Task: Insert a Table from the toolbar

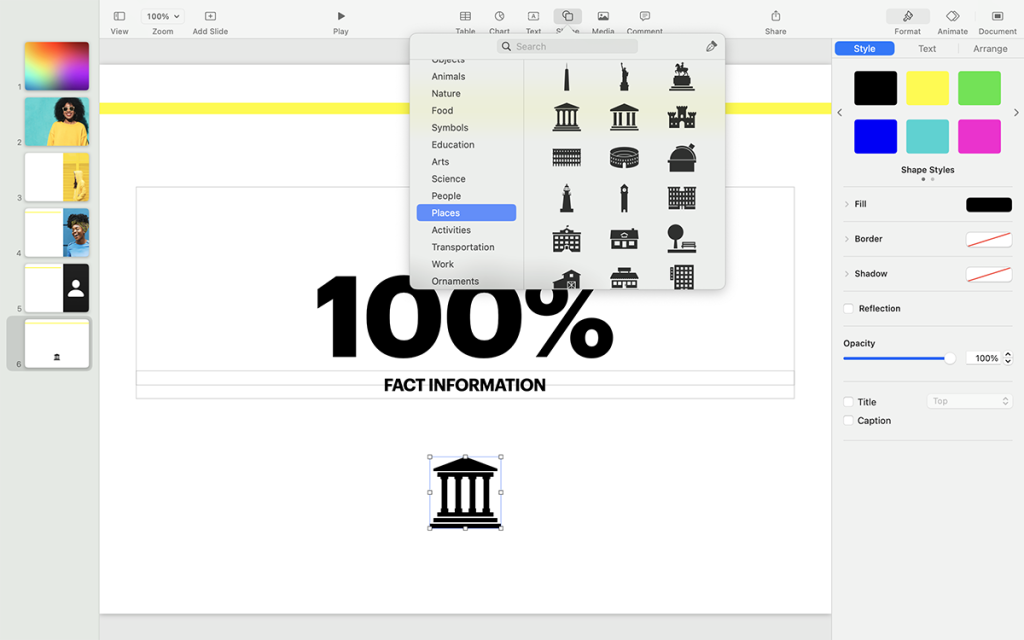Action: [x=464, y=17]
